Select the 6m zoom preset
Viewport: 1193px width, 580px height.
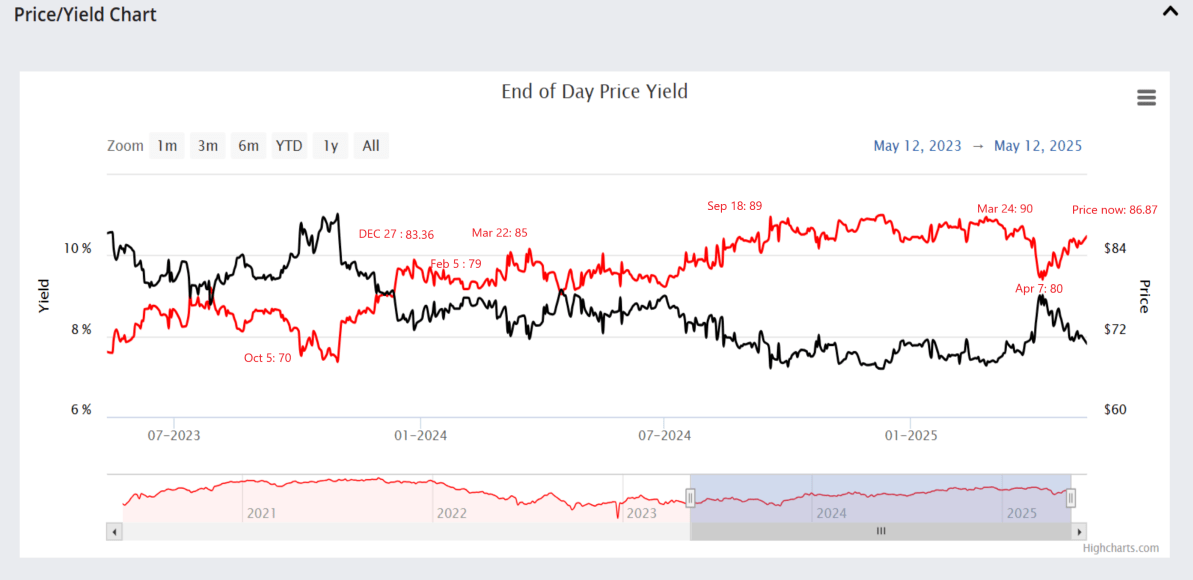(248, 145)
